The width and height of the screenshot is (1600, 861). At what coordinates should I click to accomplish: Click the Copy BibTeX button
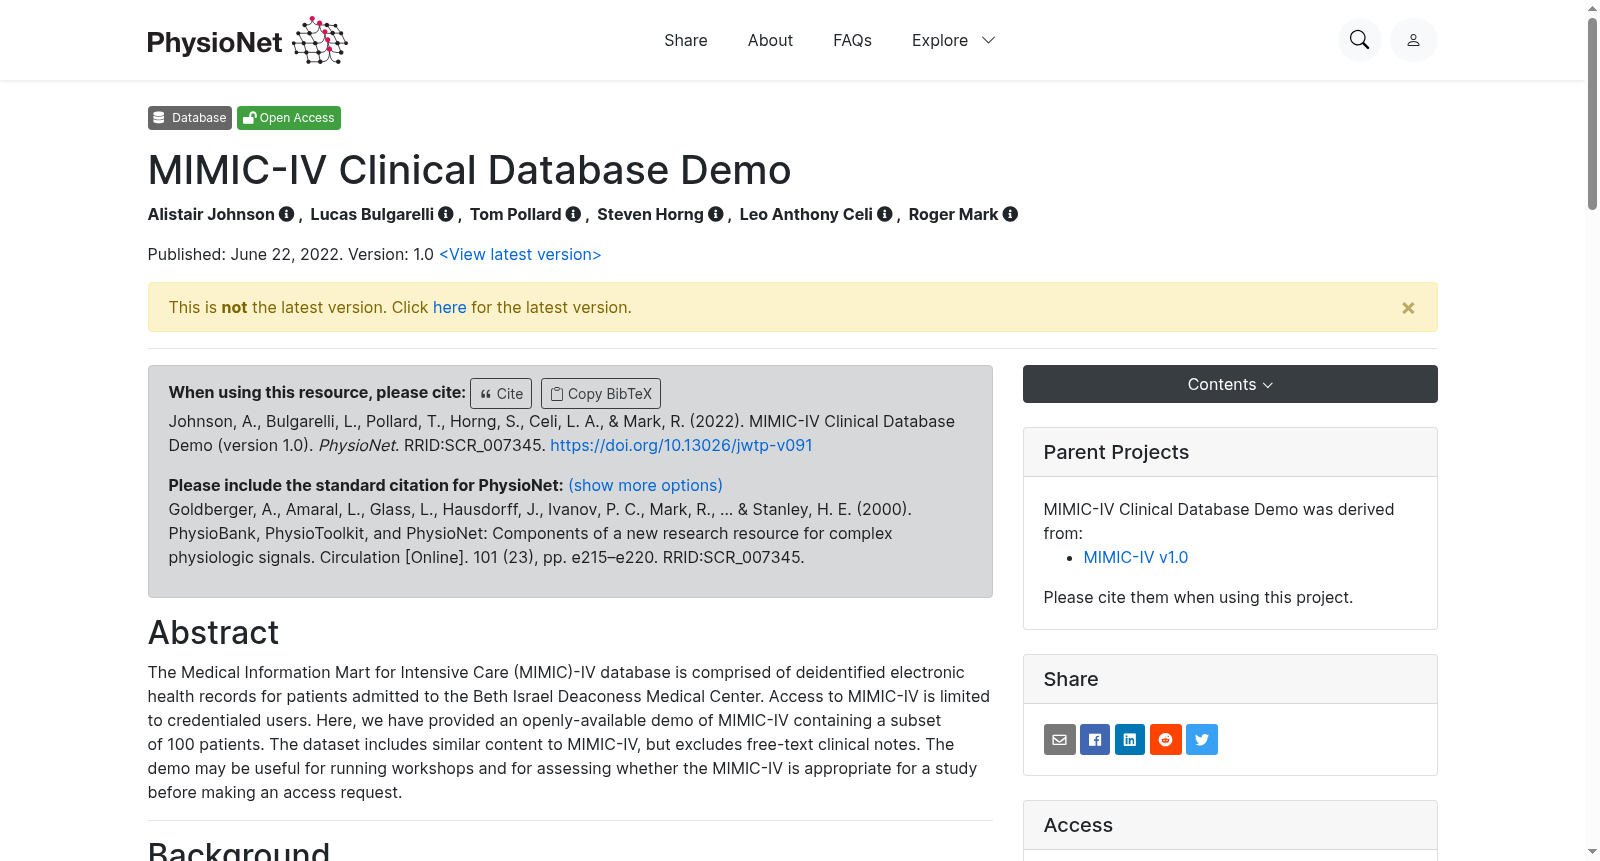click(601, 393)
